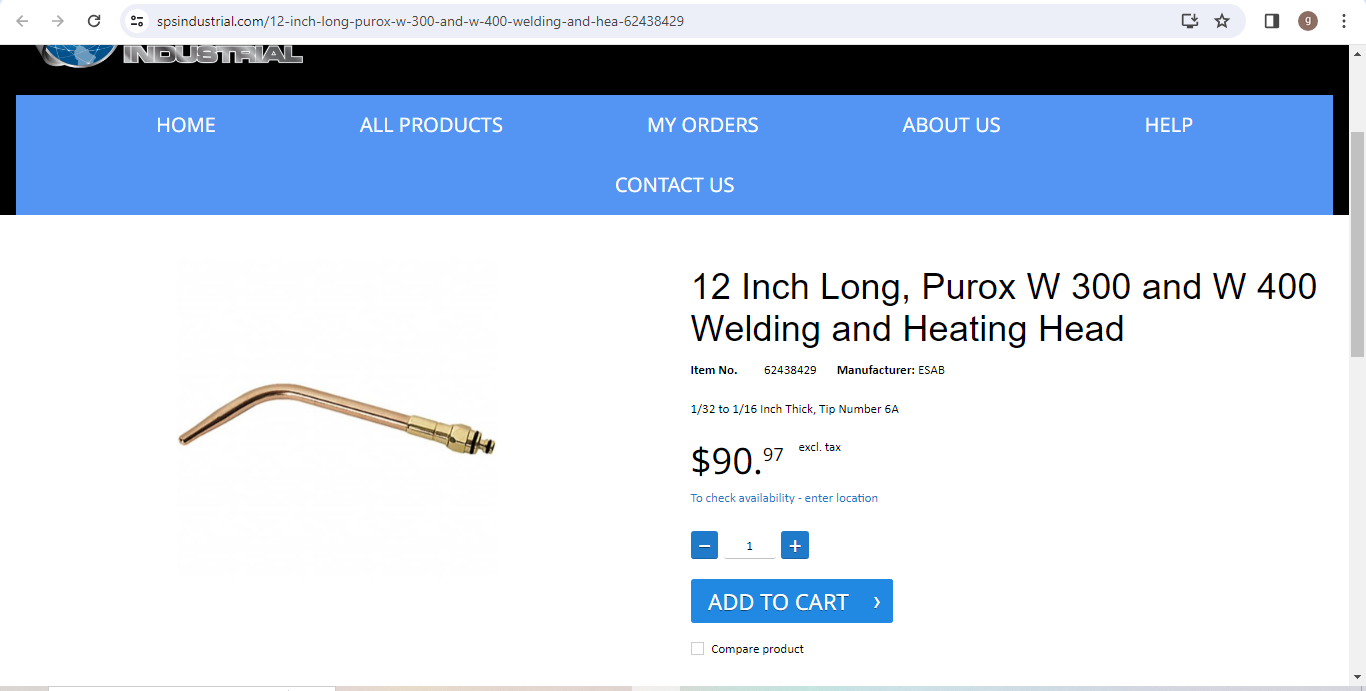
Task: Click the page vertical scrollbar thumb
Action: 1357,245
